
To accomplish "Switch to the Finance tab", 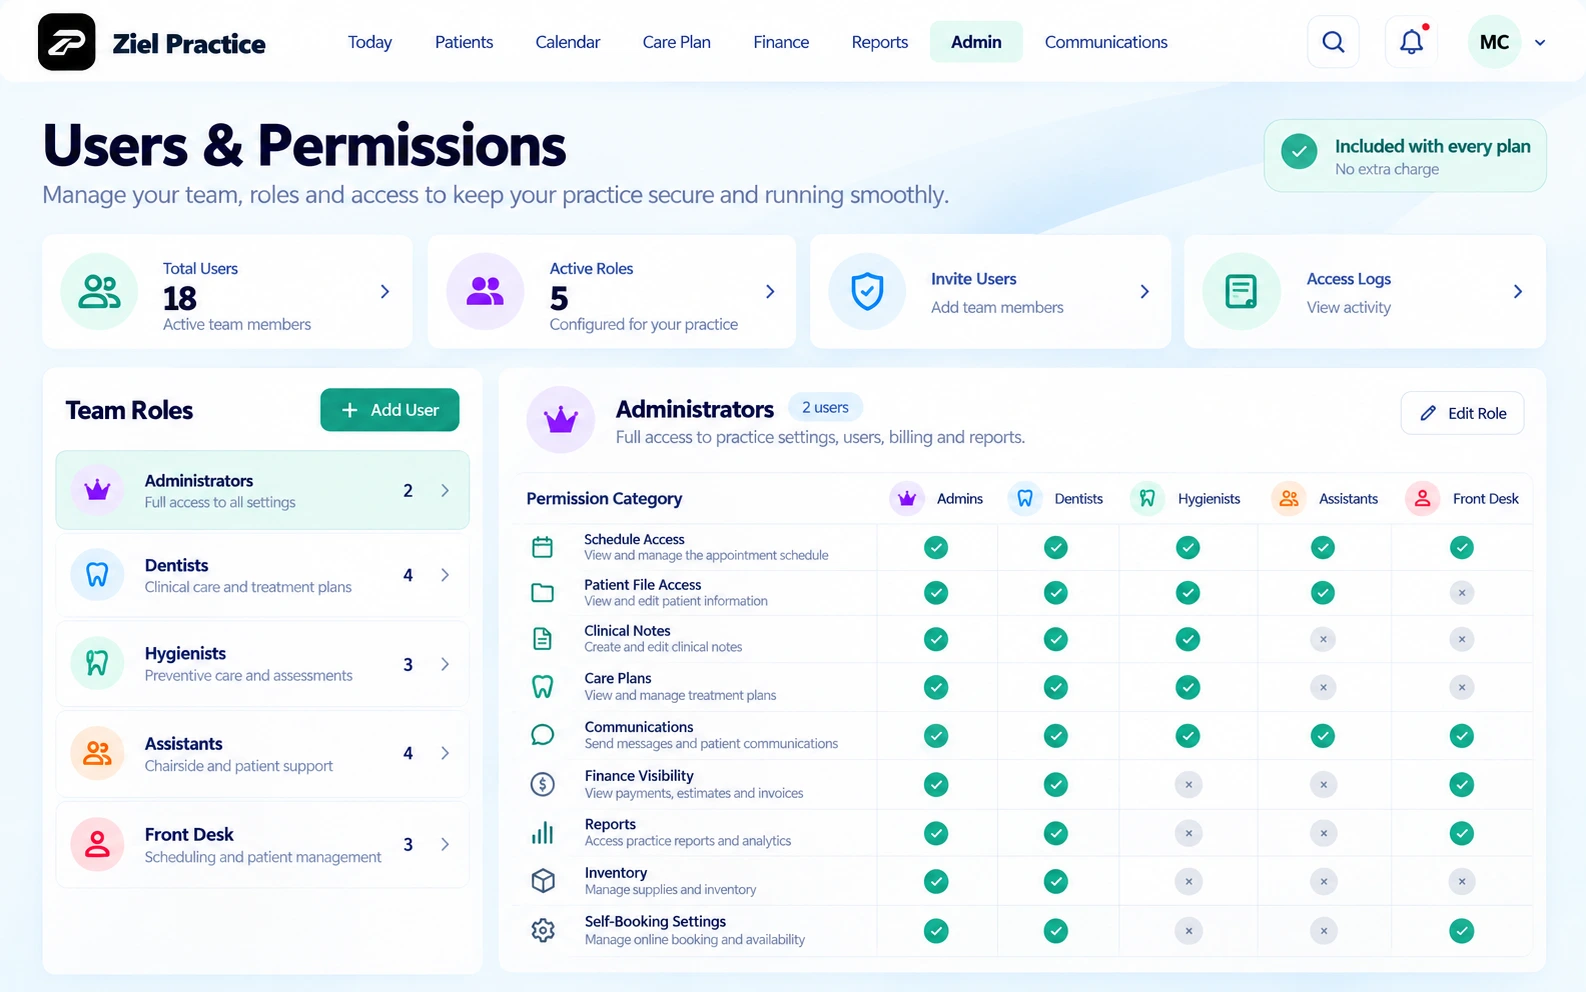I will [781, 42].
